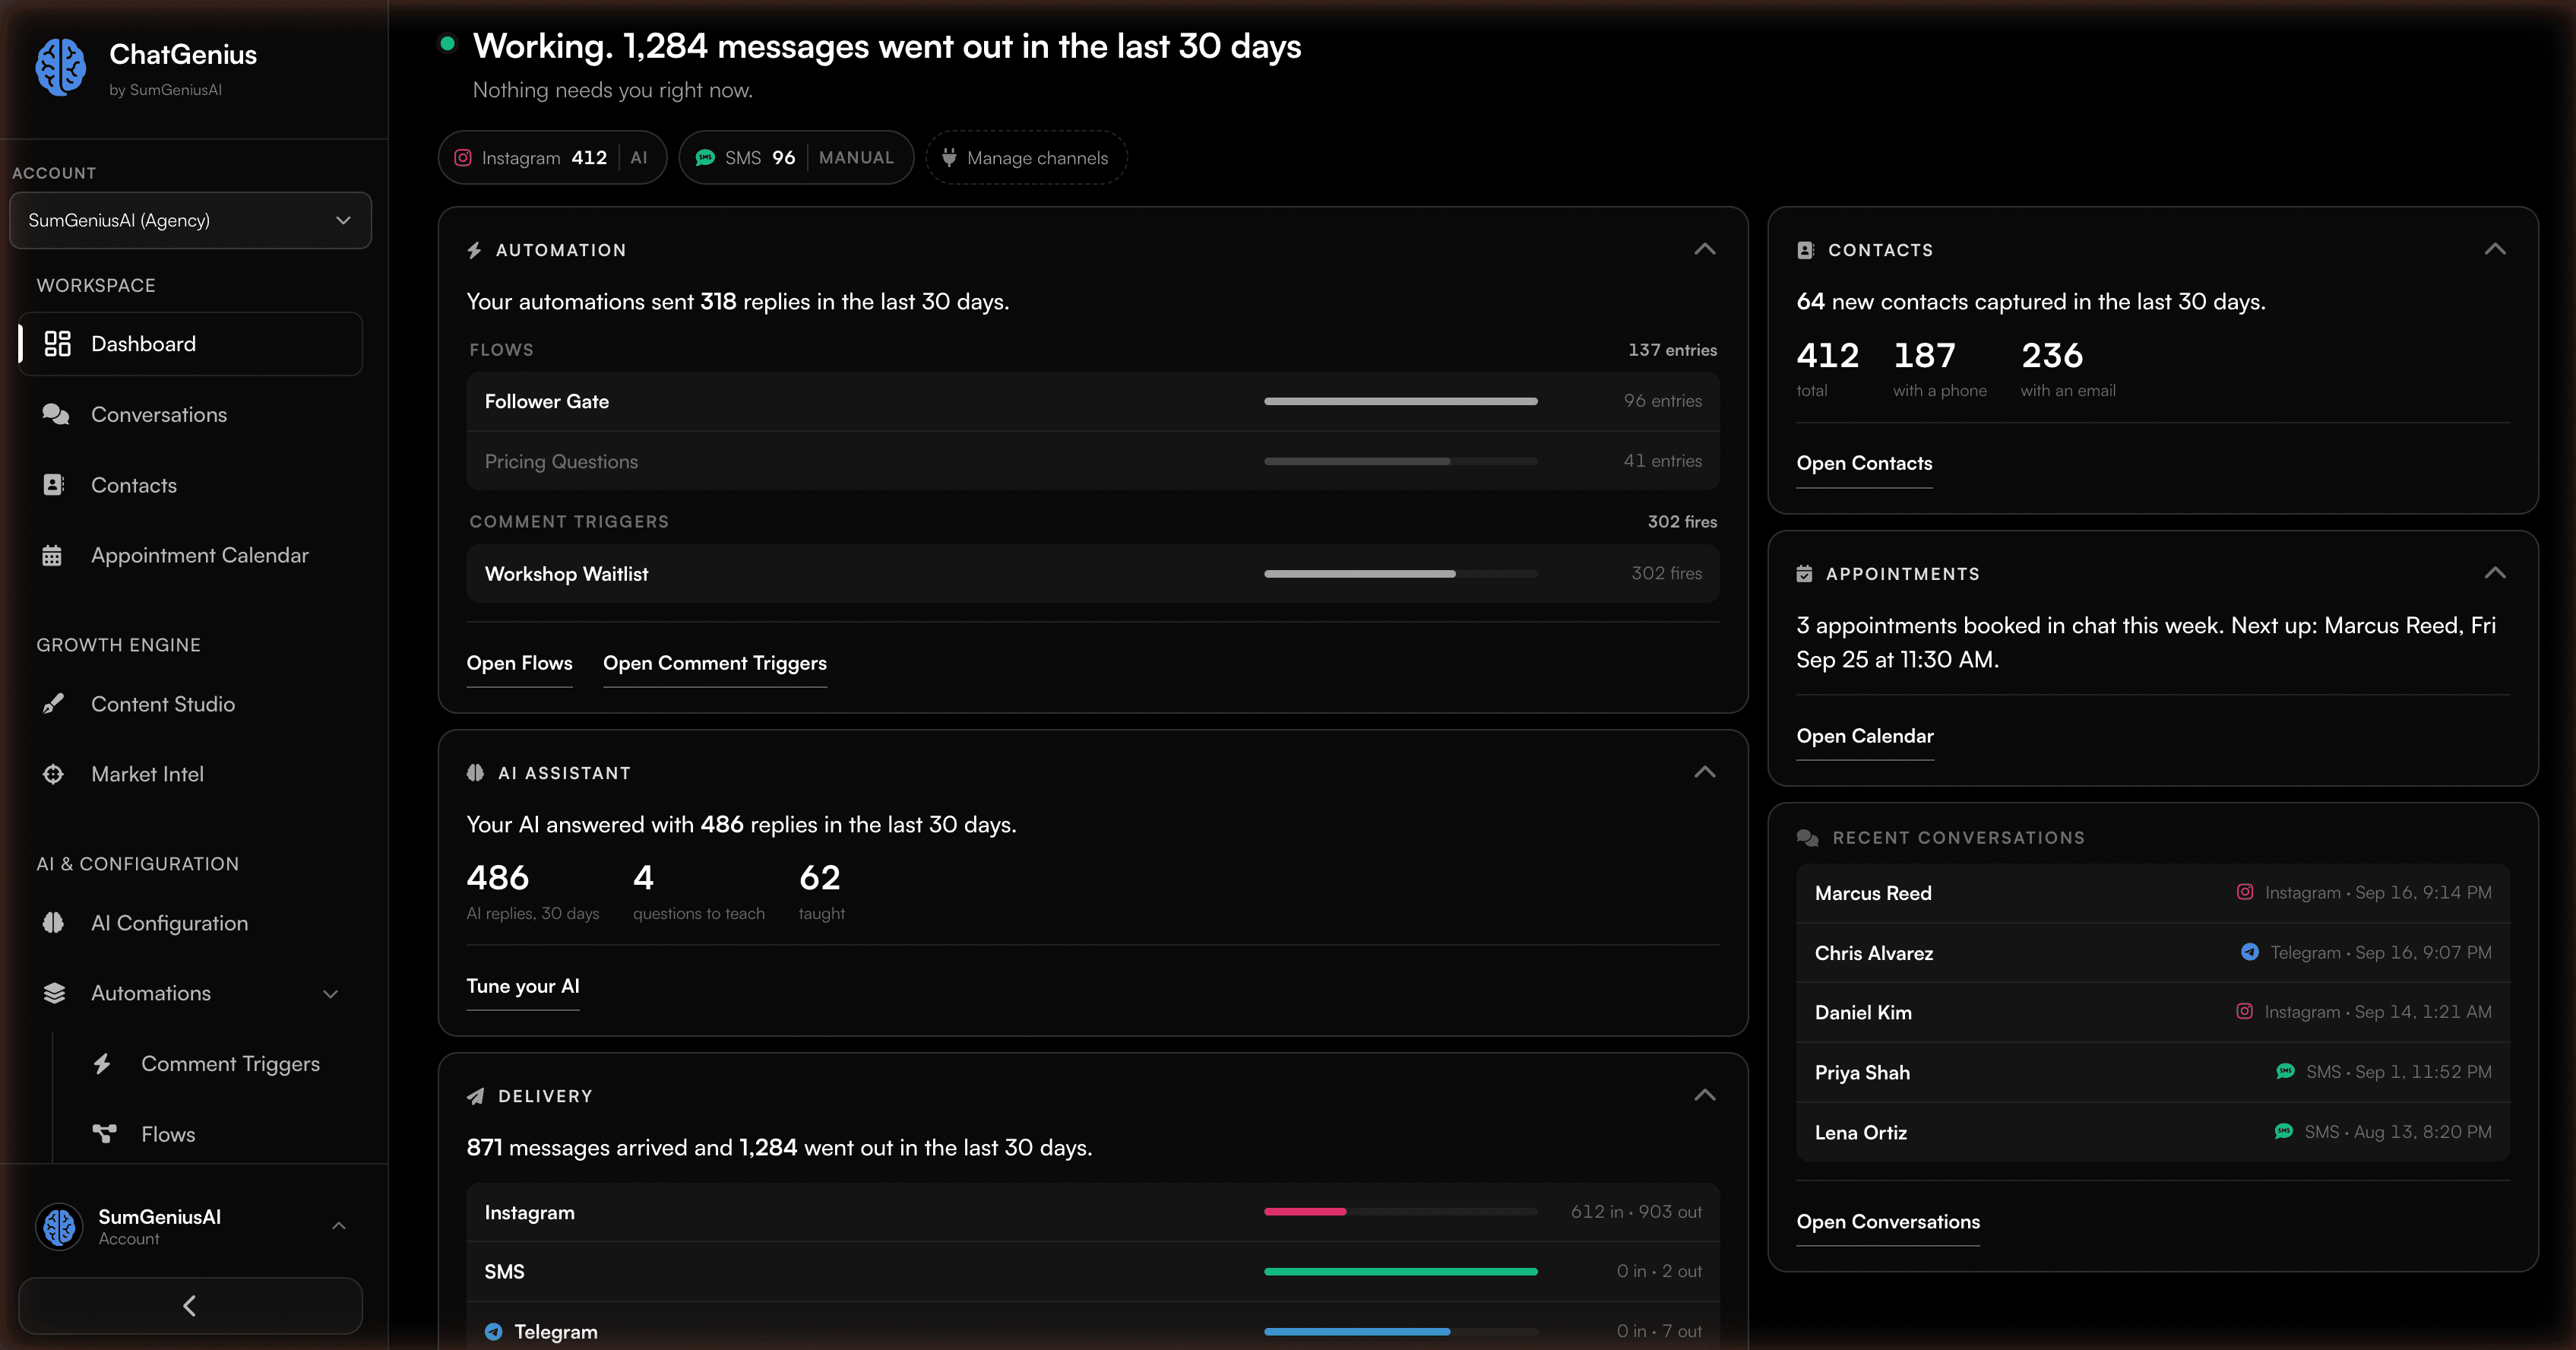
Task: Click the plug icon in Manage channels
Action: tap(949, 158)
